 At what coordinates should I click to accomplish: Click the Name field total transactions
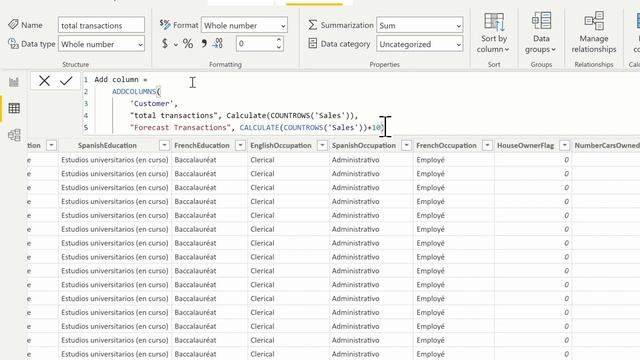pos(101,25)
